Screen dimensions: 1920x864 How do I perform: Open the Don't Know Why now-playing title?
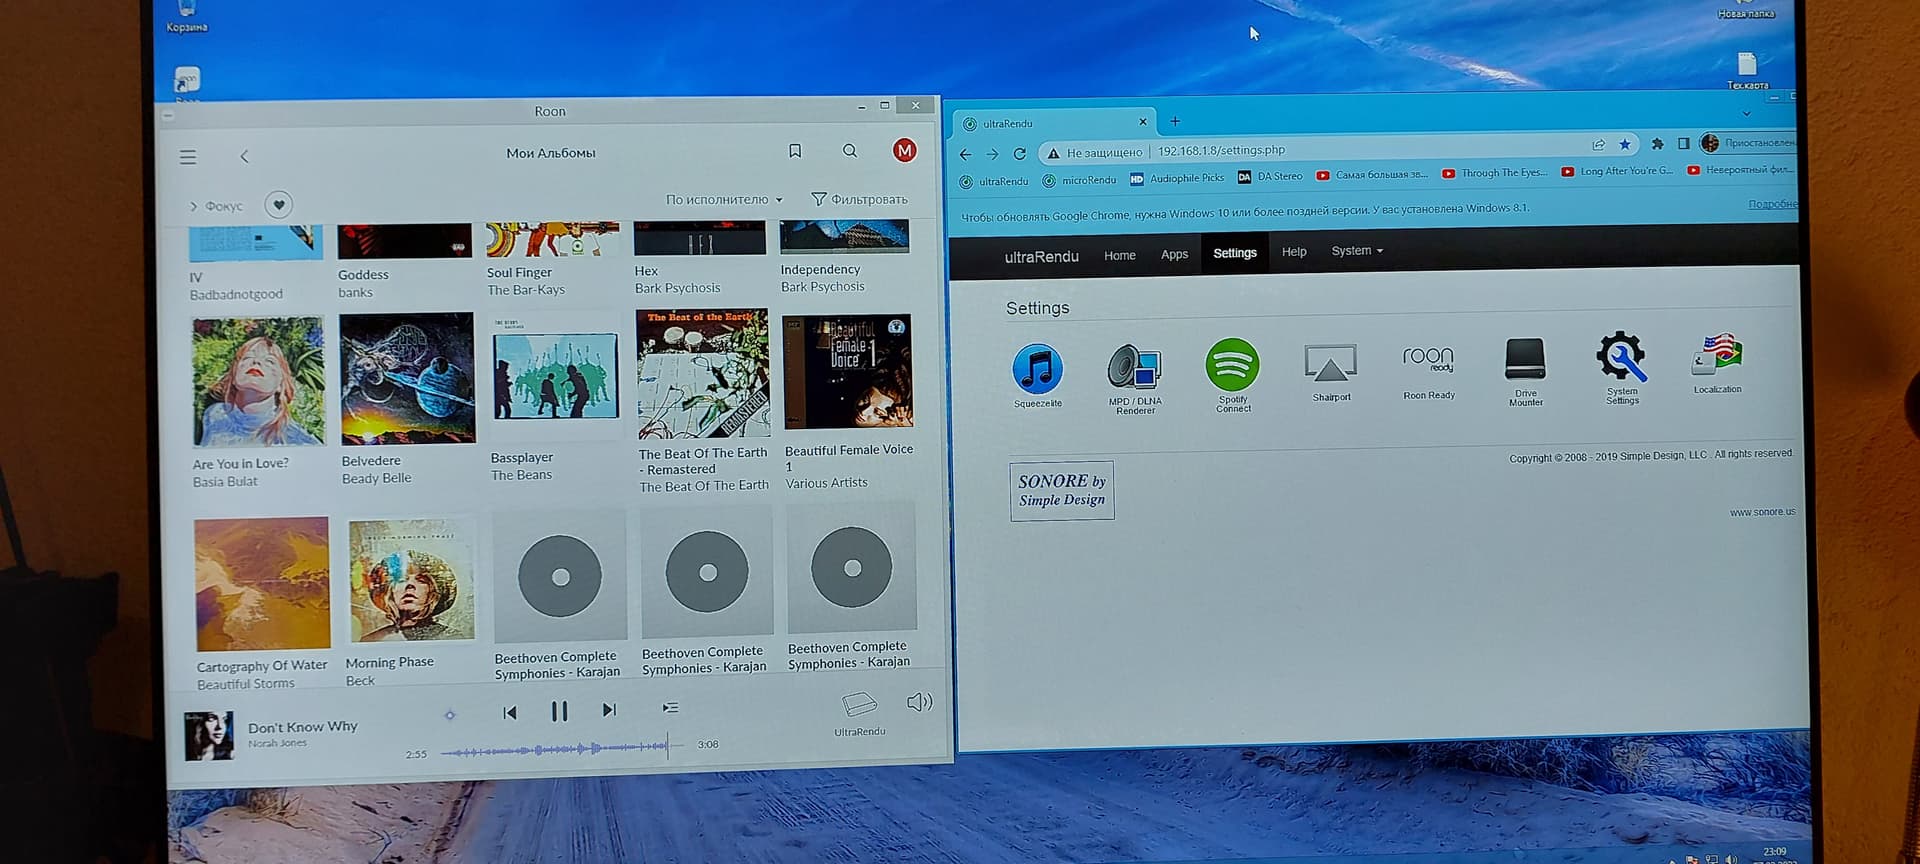(x=302, y=727)
